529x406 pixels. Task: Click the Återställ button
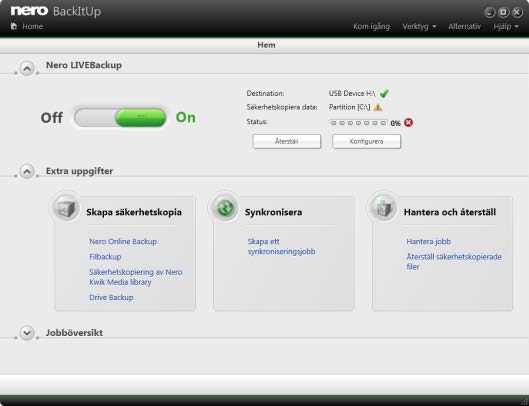[x=286, y=141]
